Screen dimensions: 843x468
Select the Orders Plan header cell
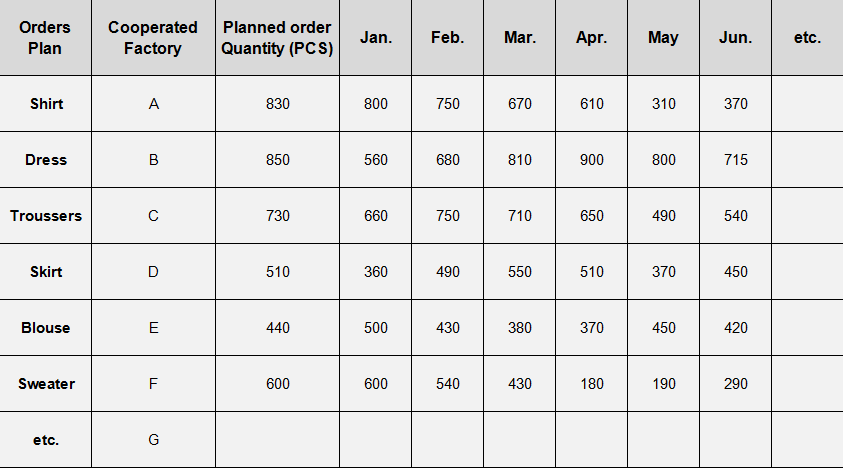click(45, 38)
